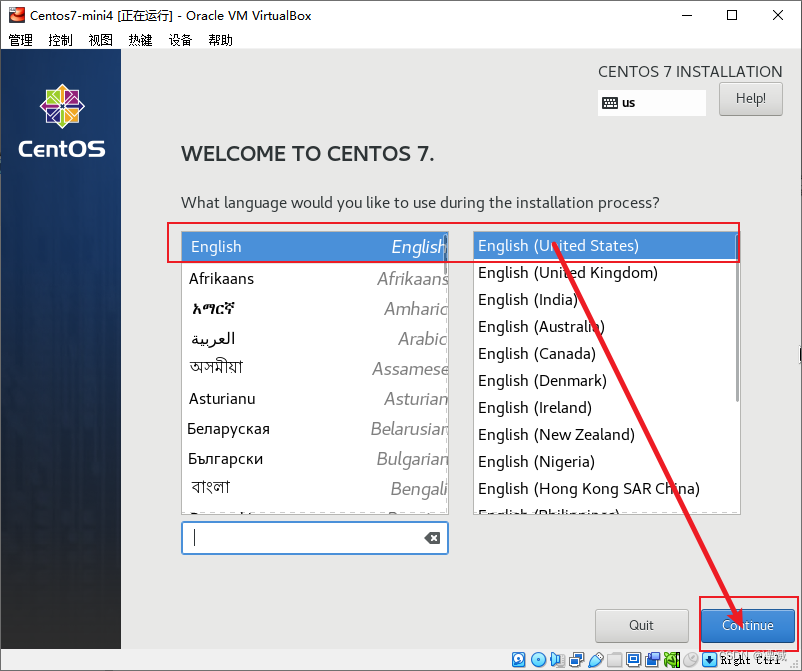Select Afrikaans in the language list
Image resolution: width=802 pixels, height=671 pixels.
(x=315, y=278)
